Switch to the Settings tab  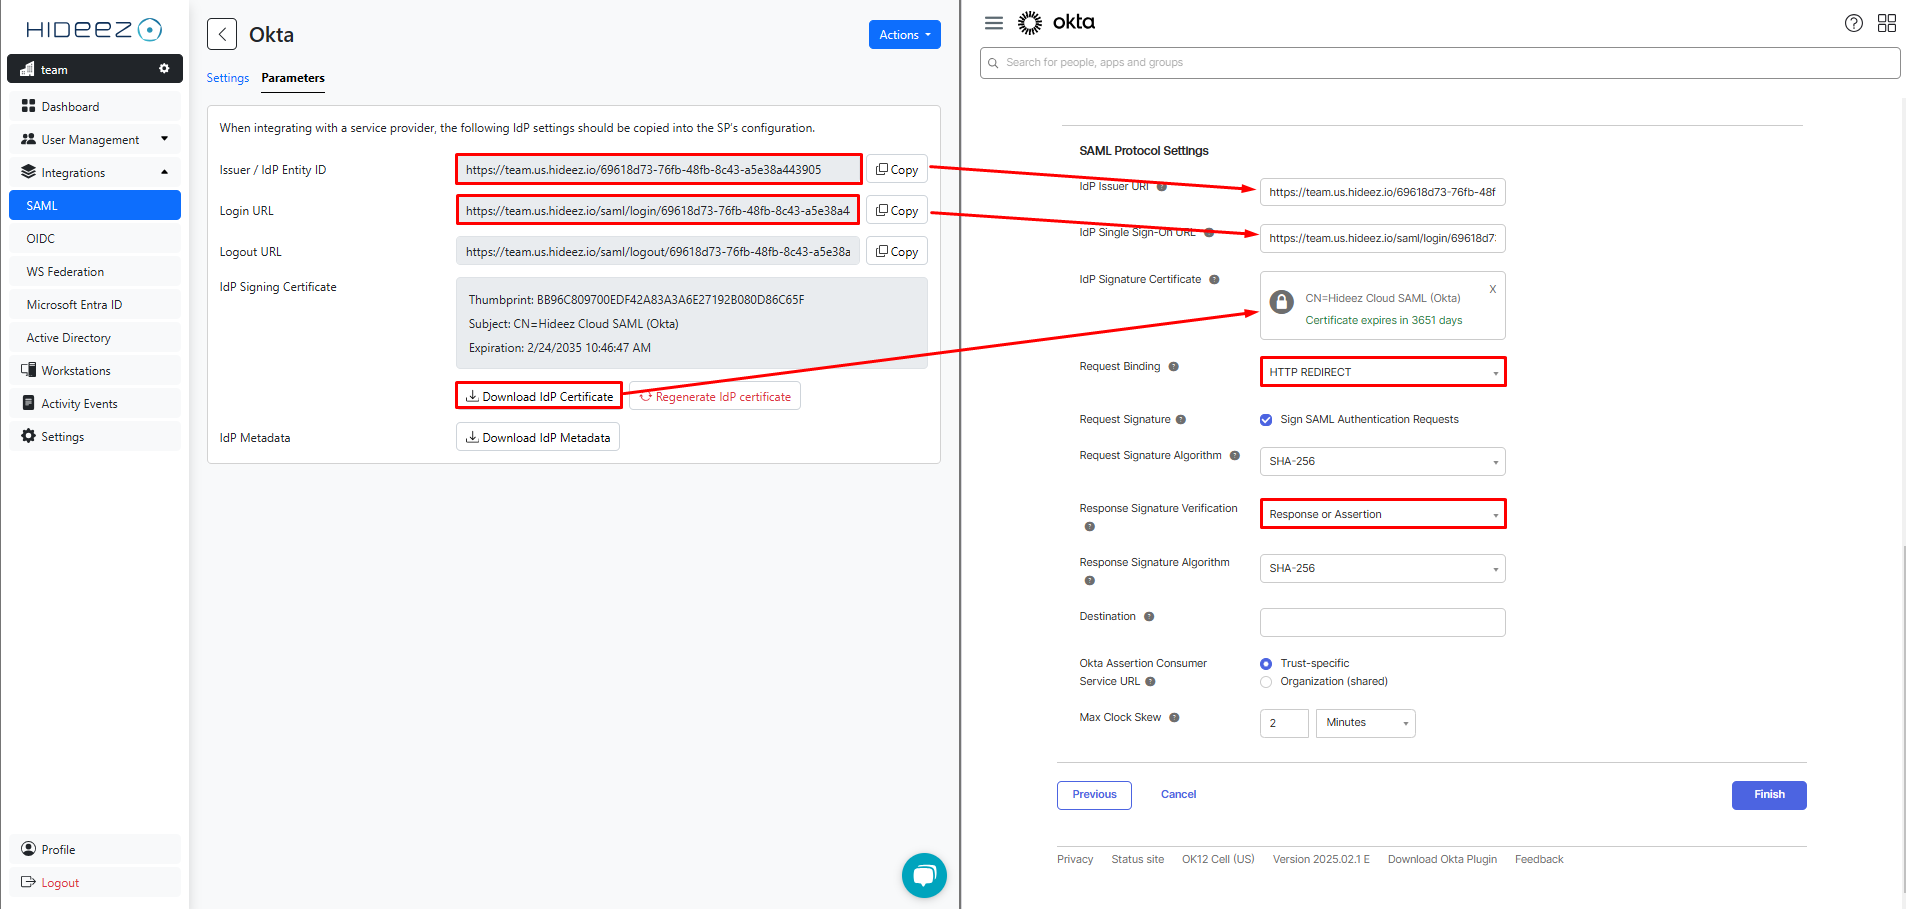pos(227,78)
